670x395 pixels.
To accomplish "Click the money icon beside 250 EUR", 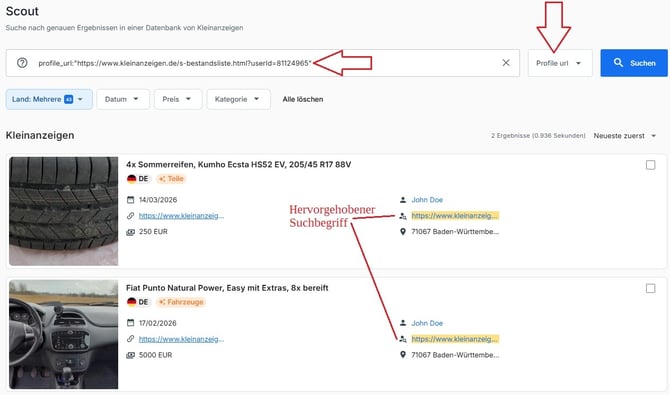I will (x=130, y=232).
